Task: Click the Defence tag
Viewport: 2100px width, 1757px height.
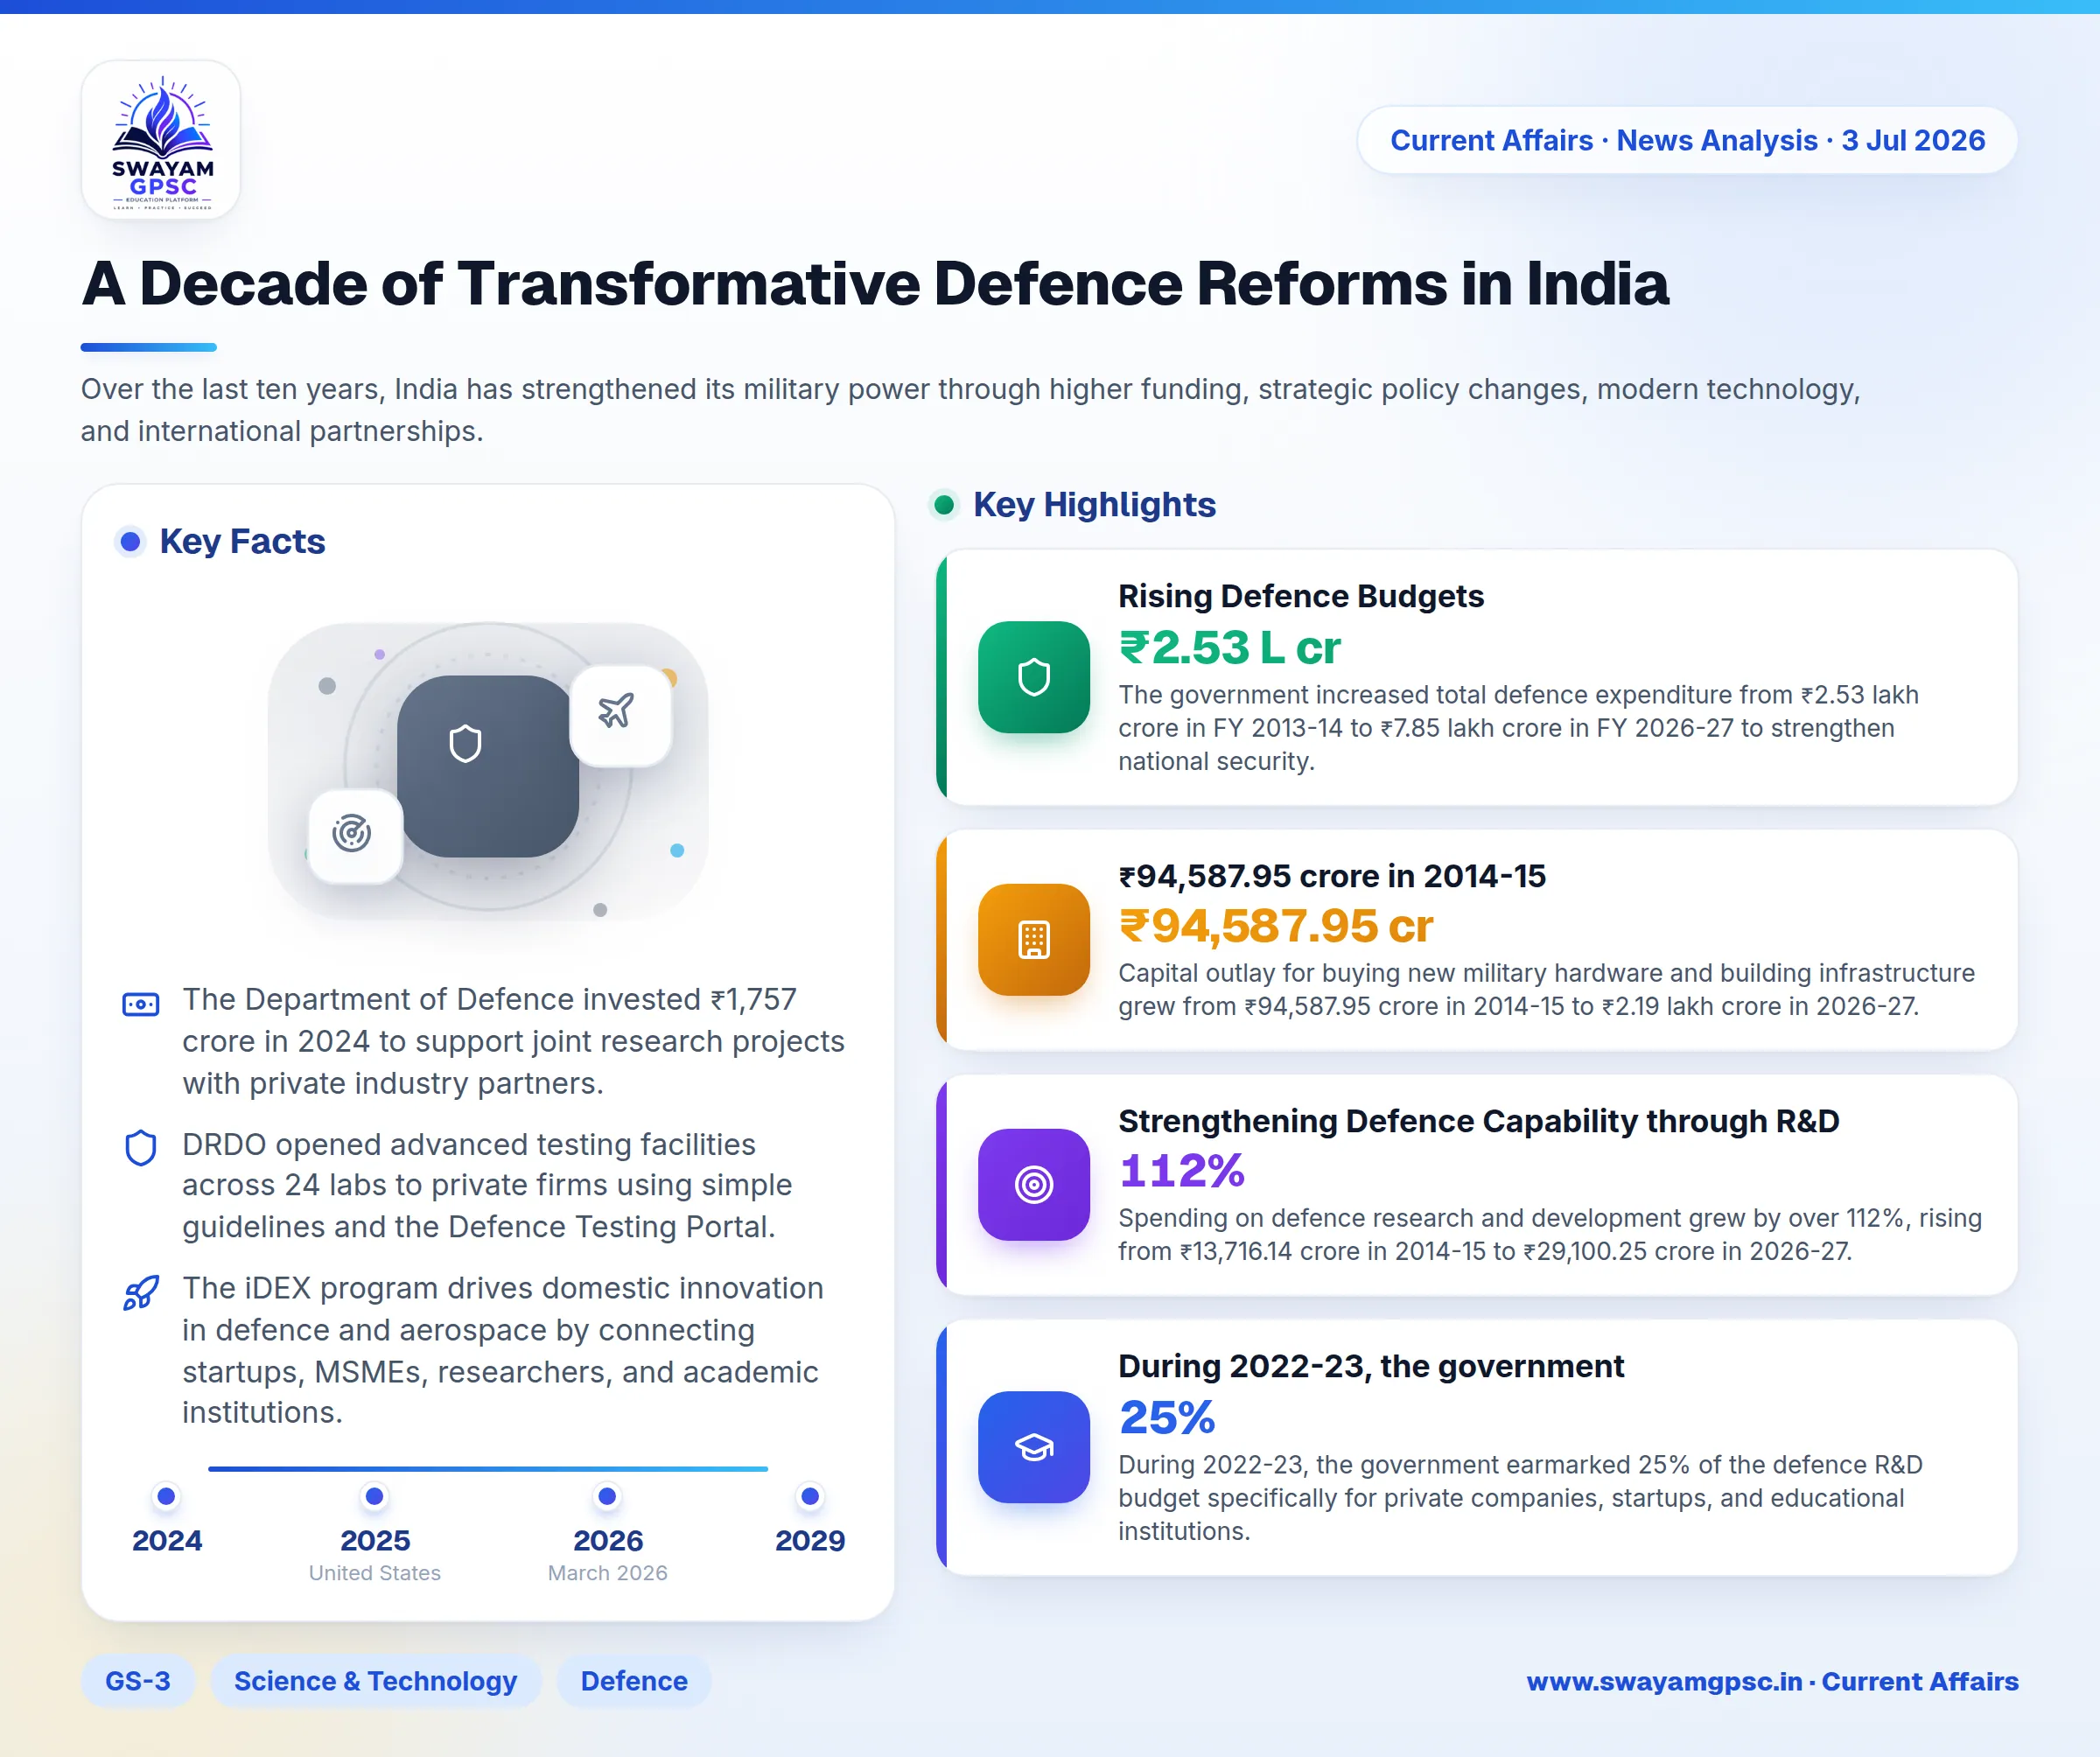Action: tap(634, 1681)
